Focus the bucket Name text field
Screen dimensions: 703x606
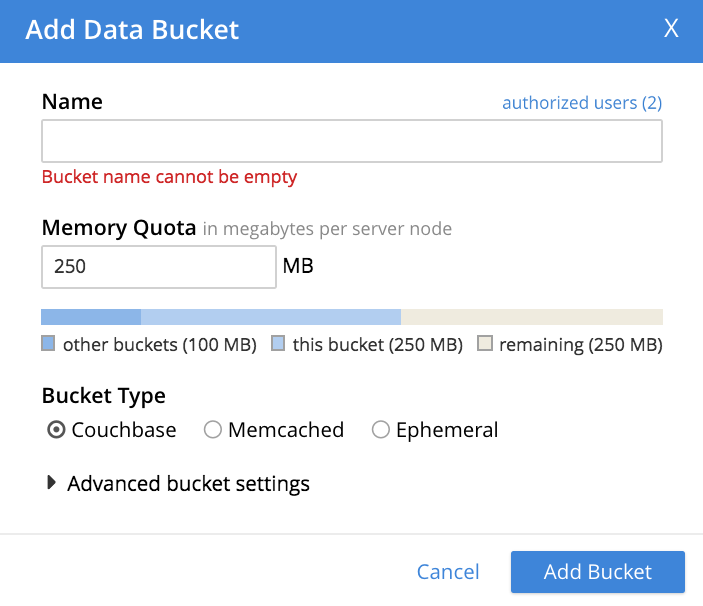tap(351, 141)
